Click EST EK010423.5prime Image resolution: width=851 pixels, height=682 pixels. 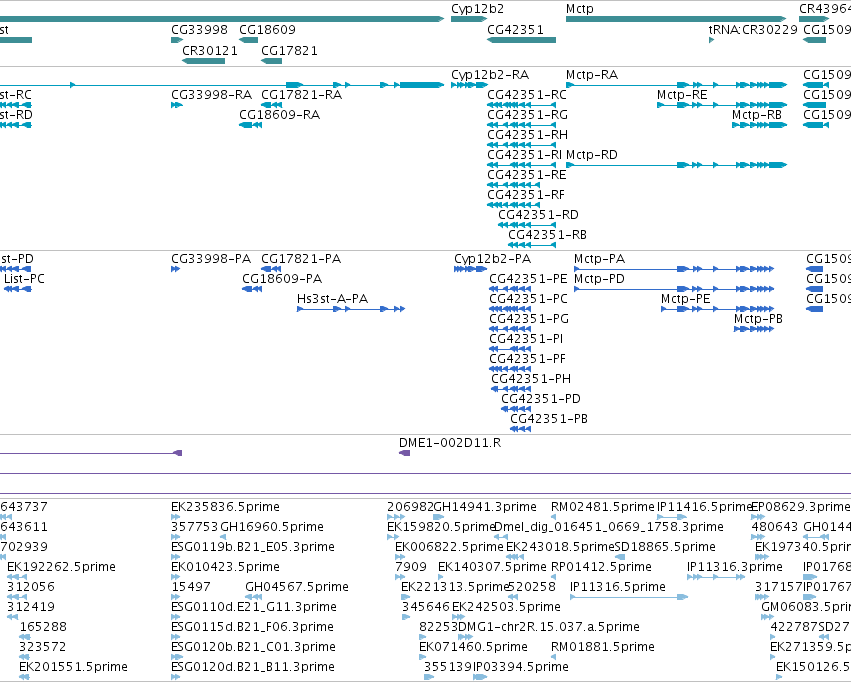click(x=175, y=577)
